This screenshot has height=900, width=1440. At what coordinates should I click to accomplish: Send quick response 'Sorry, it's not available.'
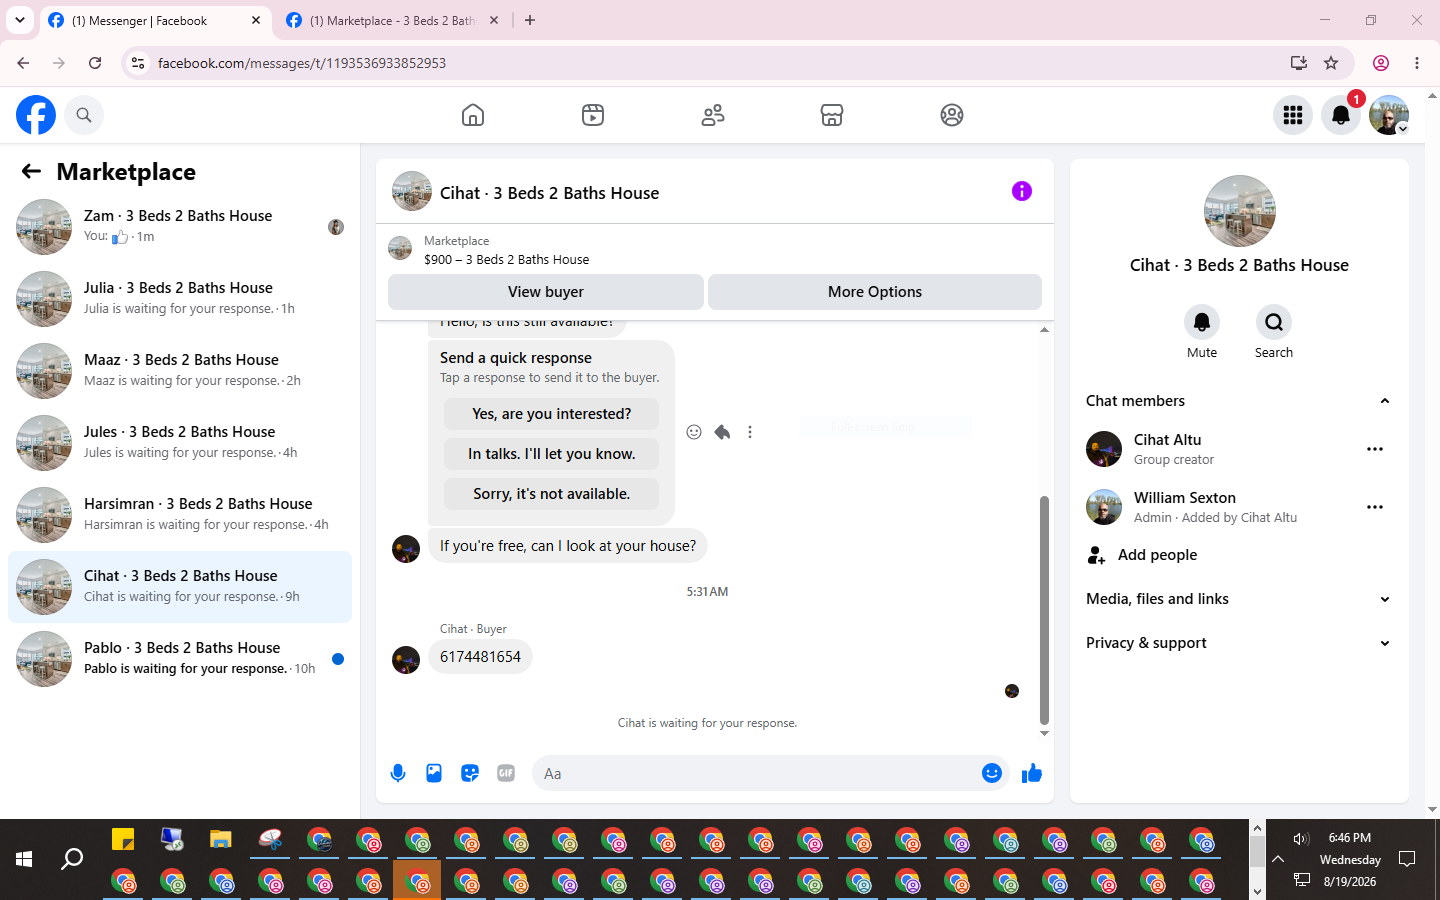pos(551,494)
